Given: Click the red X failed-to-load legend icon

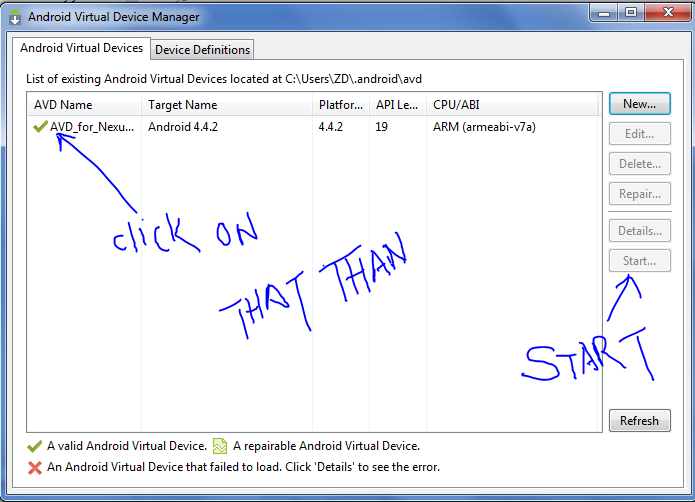Looking at the screenshot, I should coord(35,467).
